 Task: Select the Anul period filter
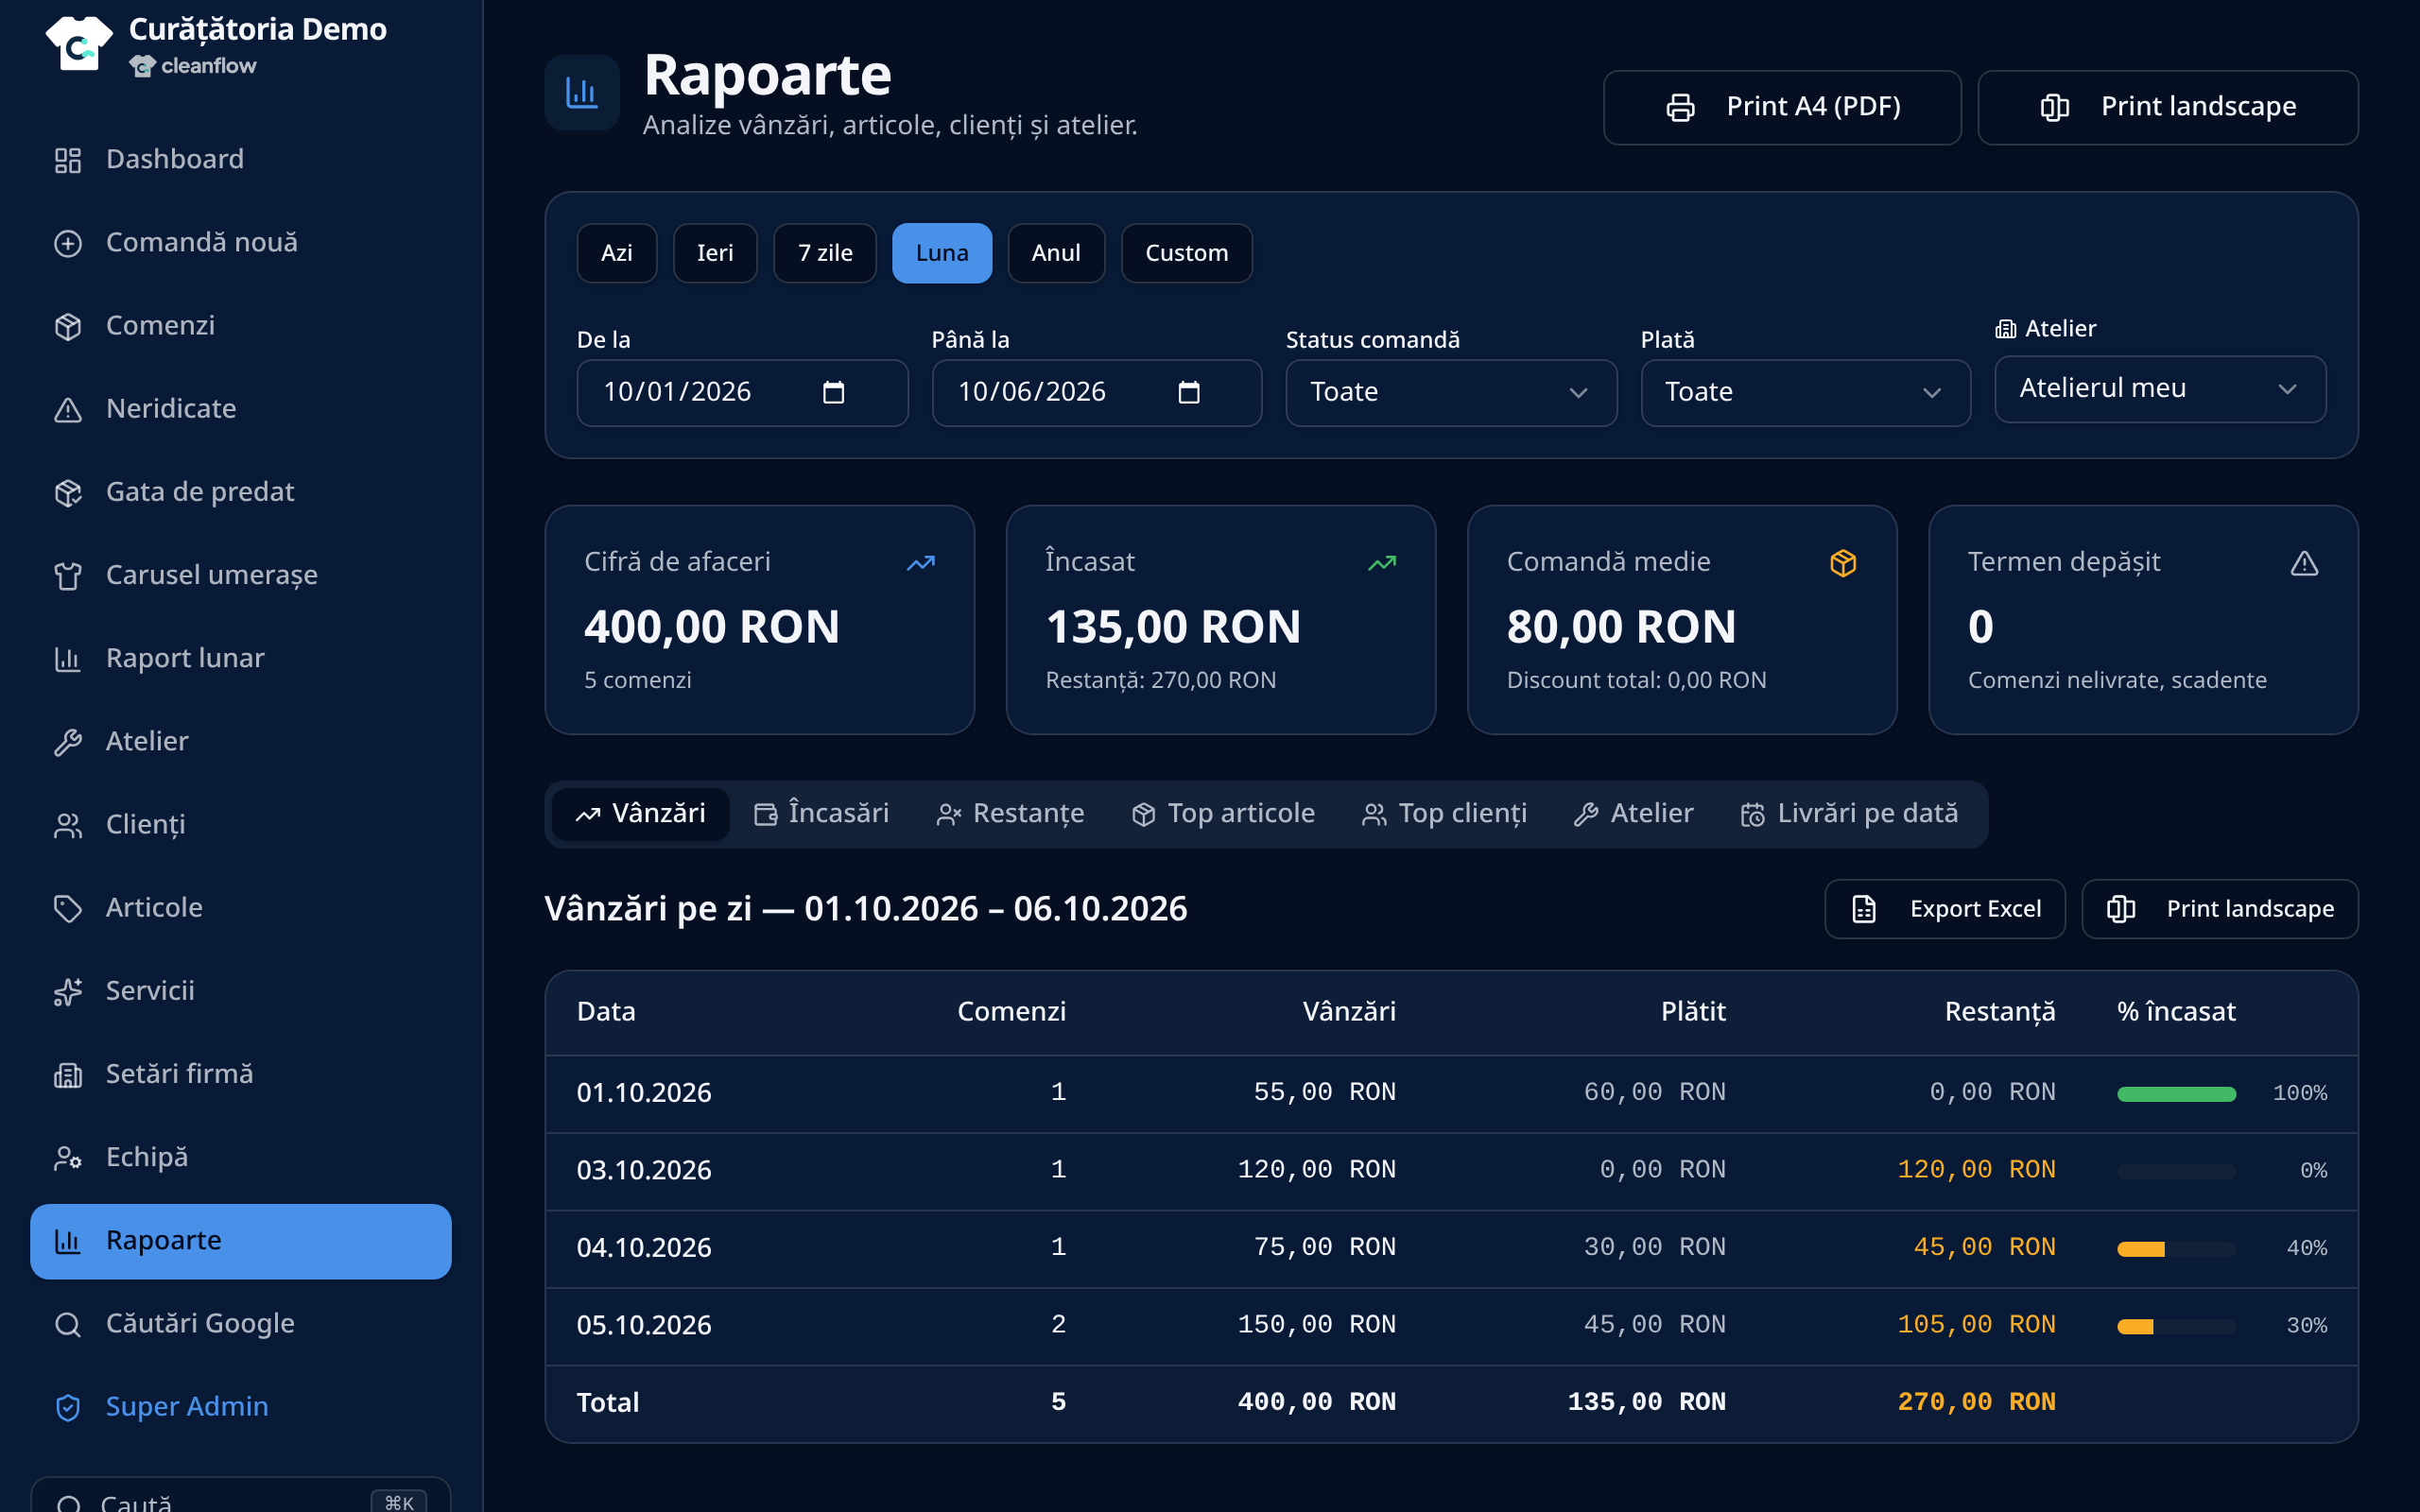[1056, 253]
